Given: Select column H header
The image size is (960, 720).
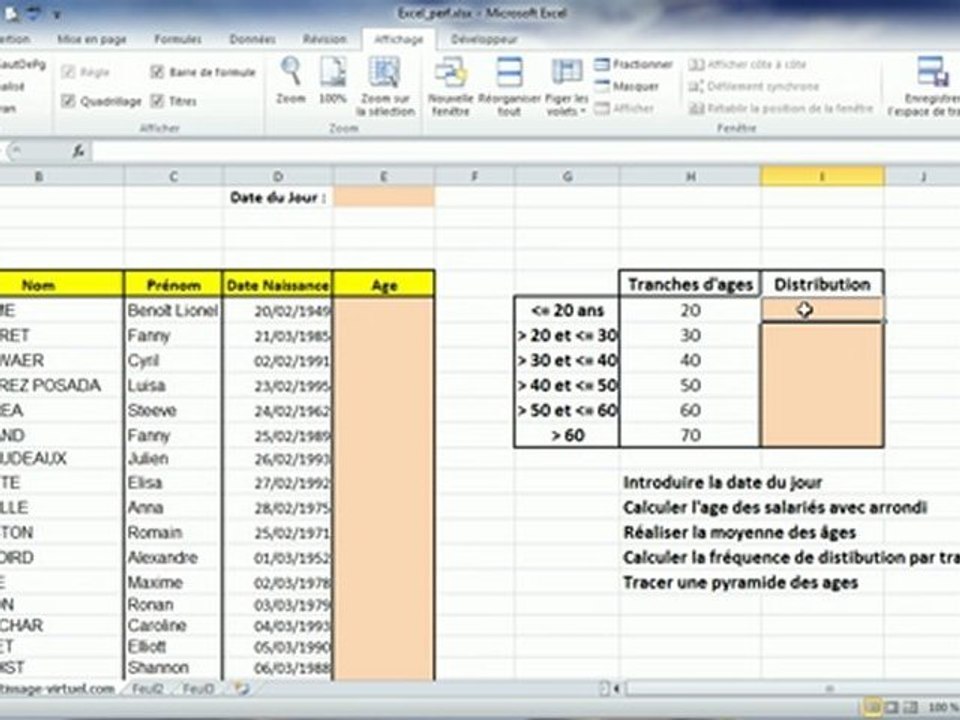Looking at the screenshot, I should pos(690,176).
